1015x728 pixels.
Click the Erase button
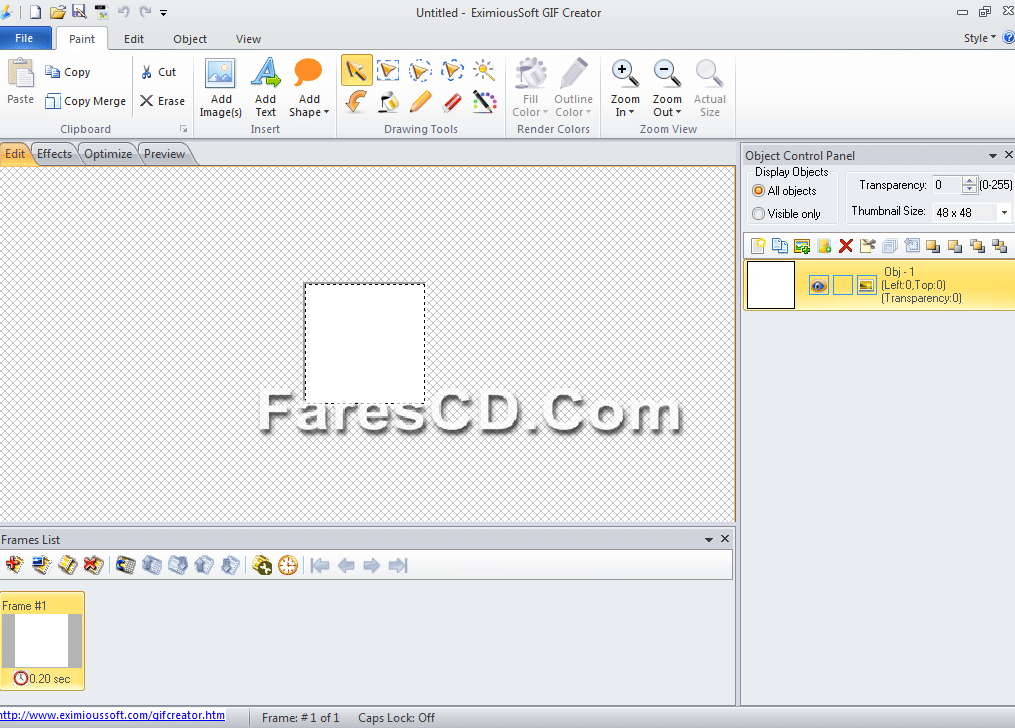tap(162, 101)
